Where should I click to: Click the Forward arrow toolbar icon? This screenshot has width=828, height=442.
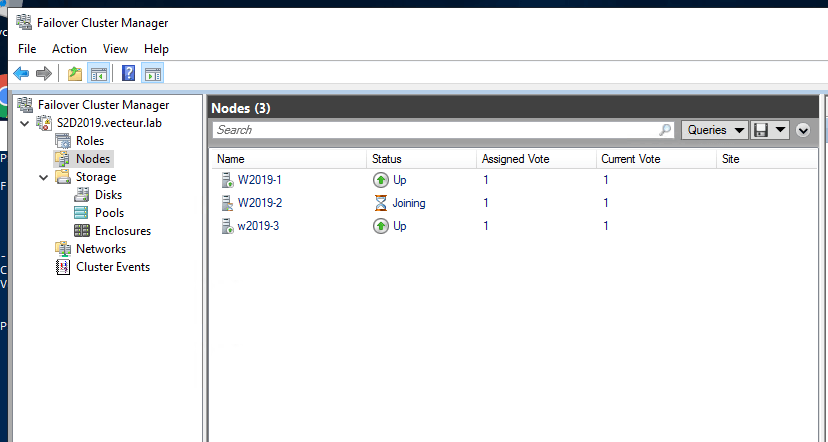click(43, 73)
